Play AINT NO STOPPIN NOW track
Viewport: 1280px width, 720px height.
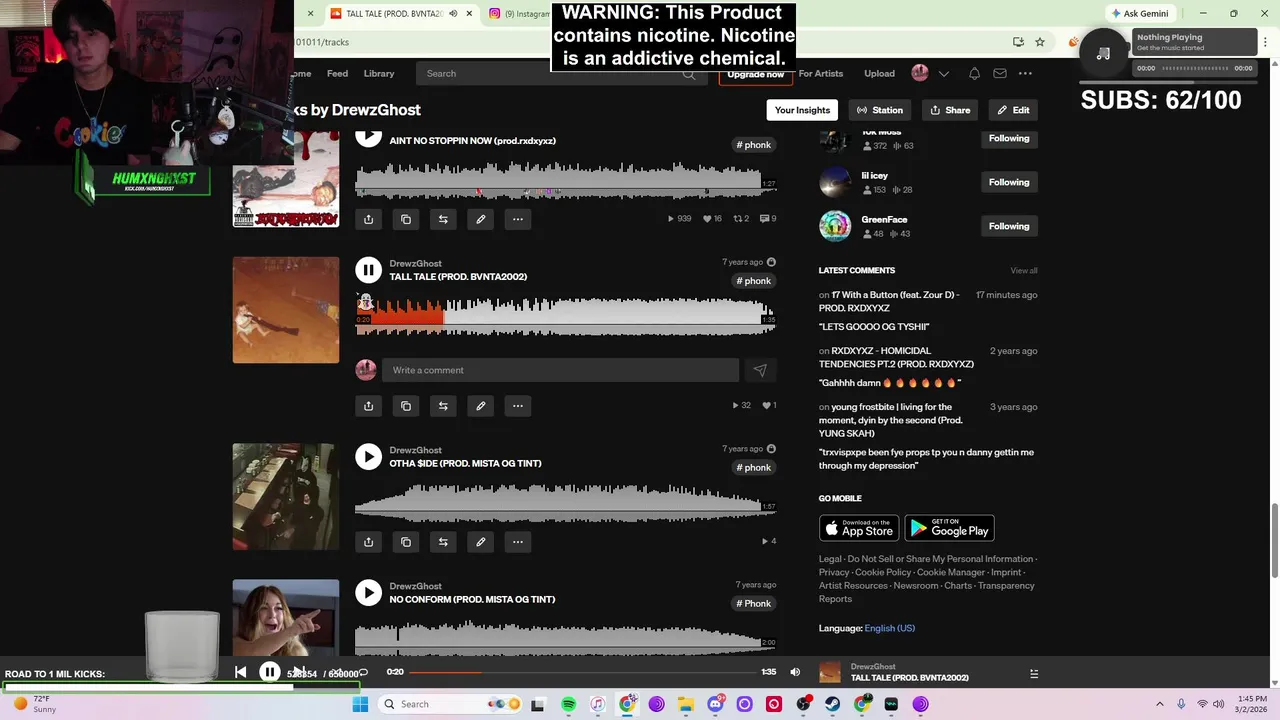(368, 137)
